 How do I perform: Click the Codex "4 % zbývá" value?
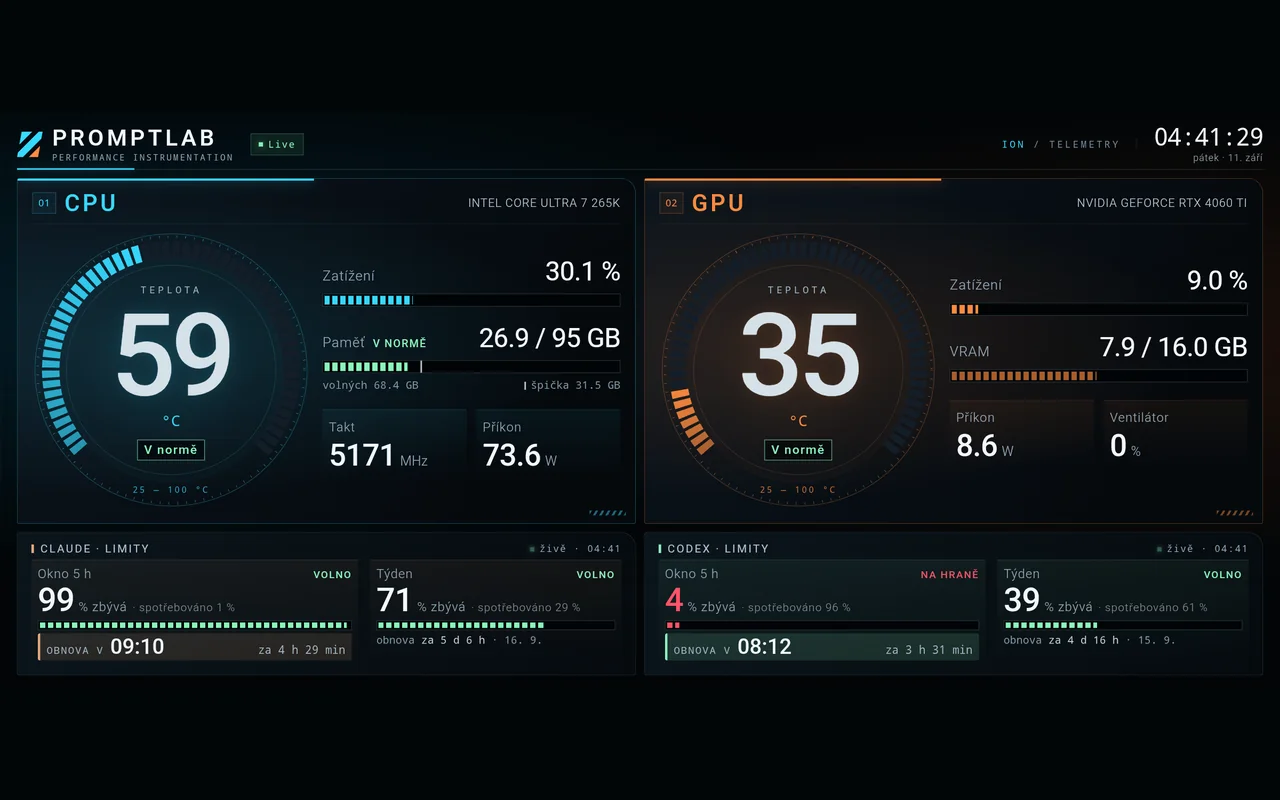[701, 601]
